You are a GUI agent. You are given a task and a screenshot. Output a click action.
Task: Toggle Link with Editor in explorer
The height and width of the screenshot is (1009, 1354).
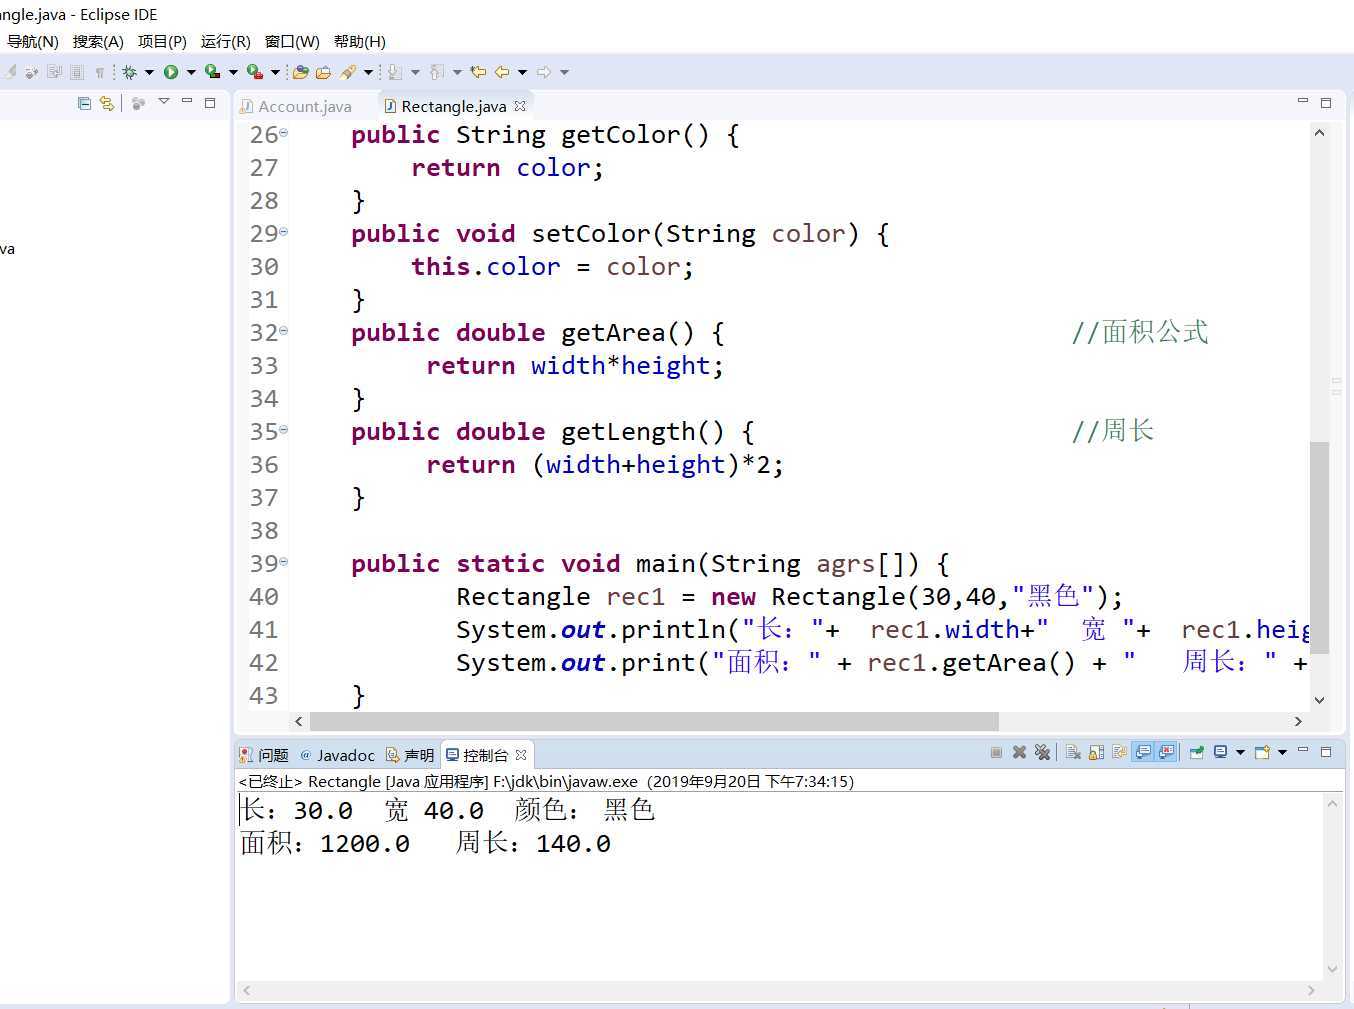click(x=106, y=103)
